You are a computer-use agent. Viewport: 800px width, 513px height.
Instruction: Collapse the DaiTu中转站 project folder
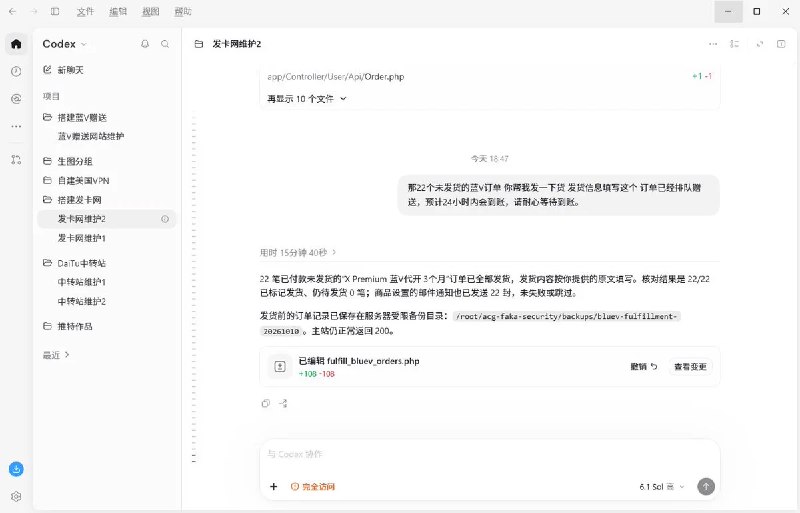pyautogui.click(x=108, y=263)
